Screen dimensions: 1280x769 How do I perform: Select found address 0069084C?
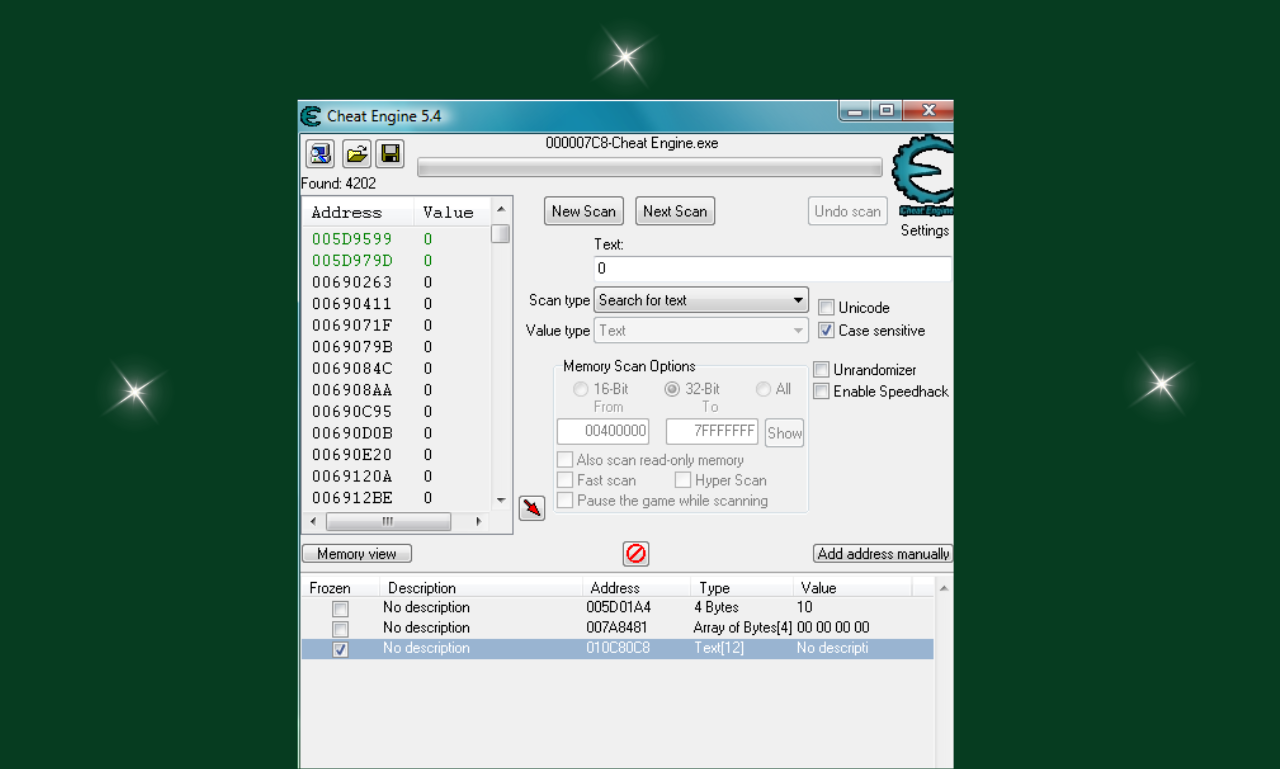tap(352, 368)
